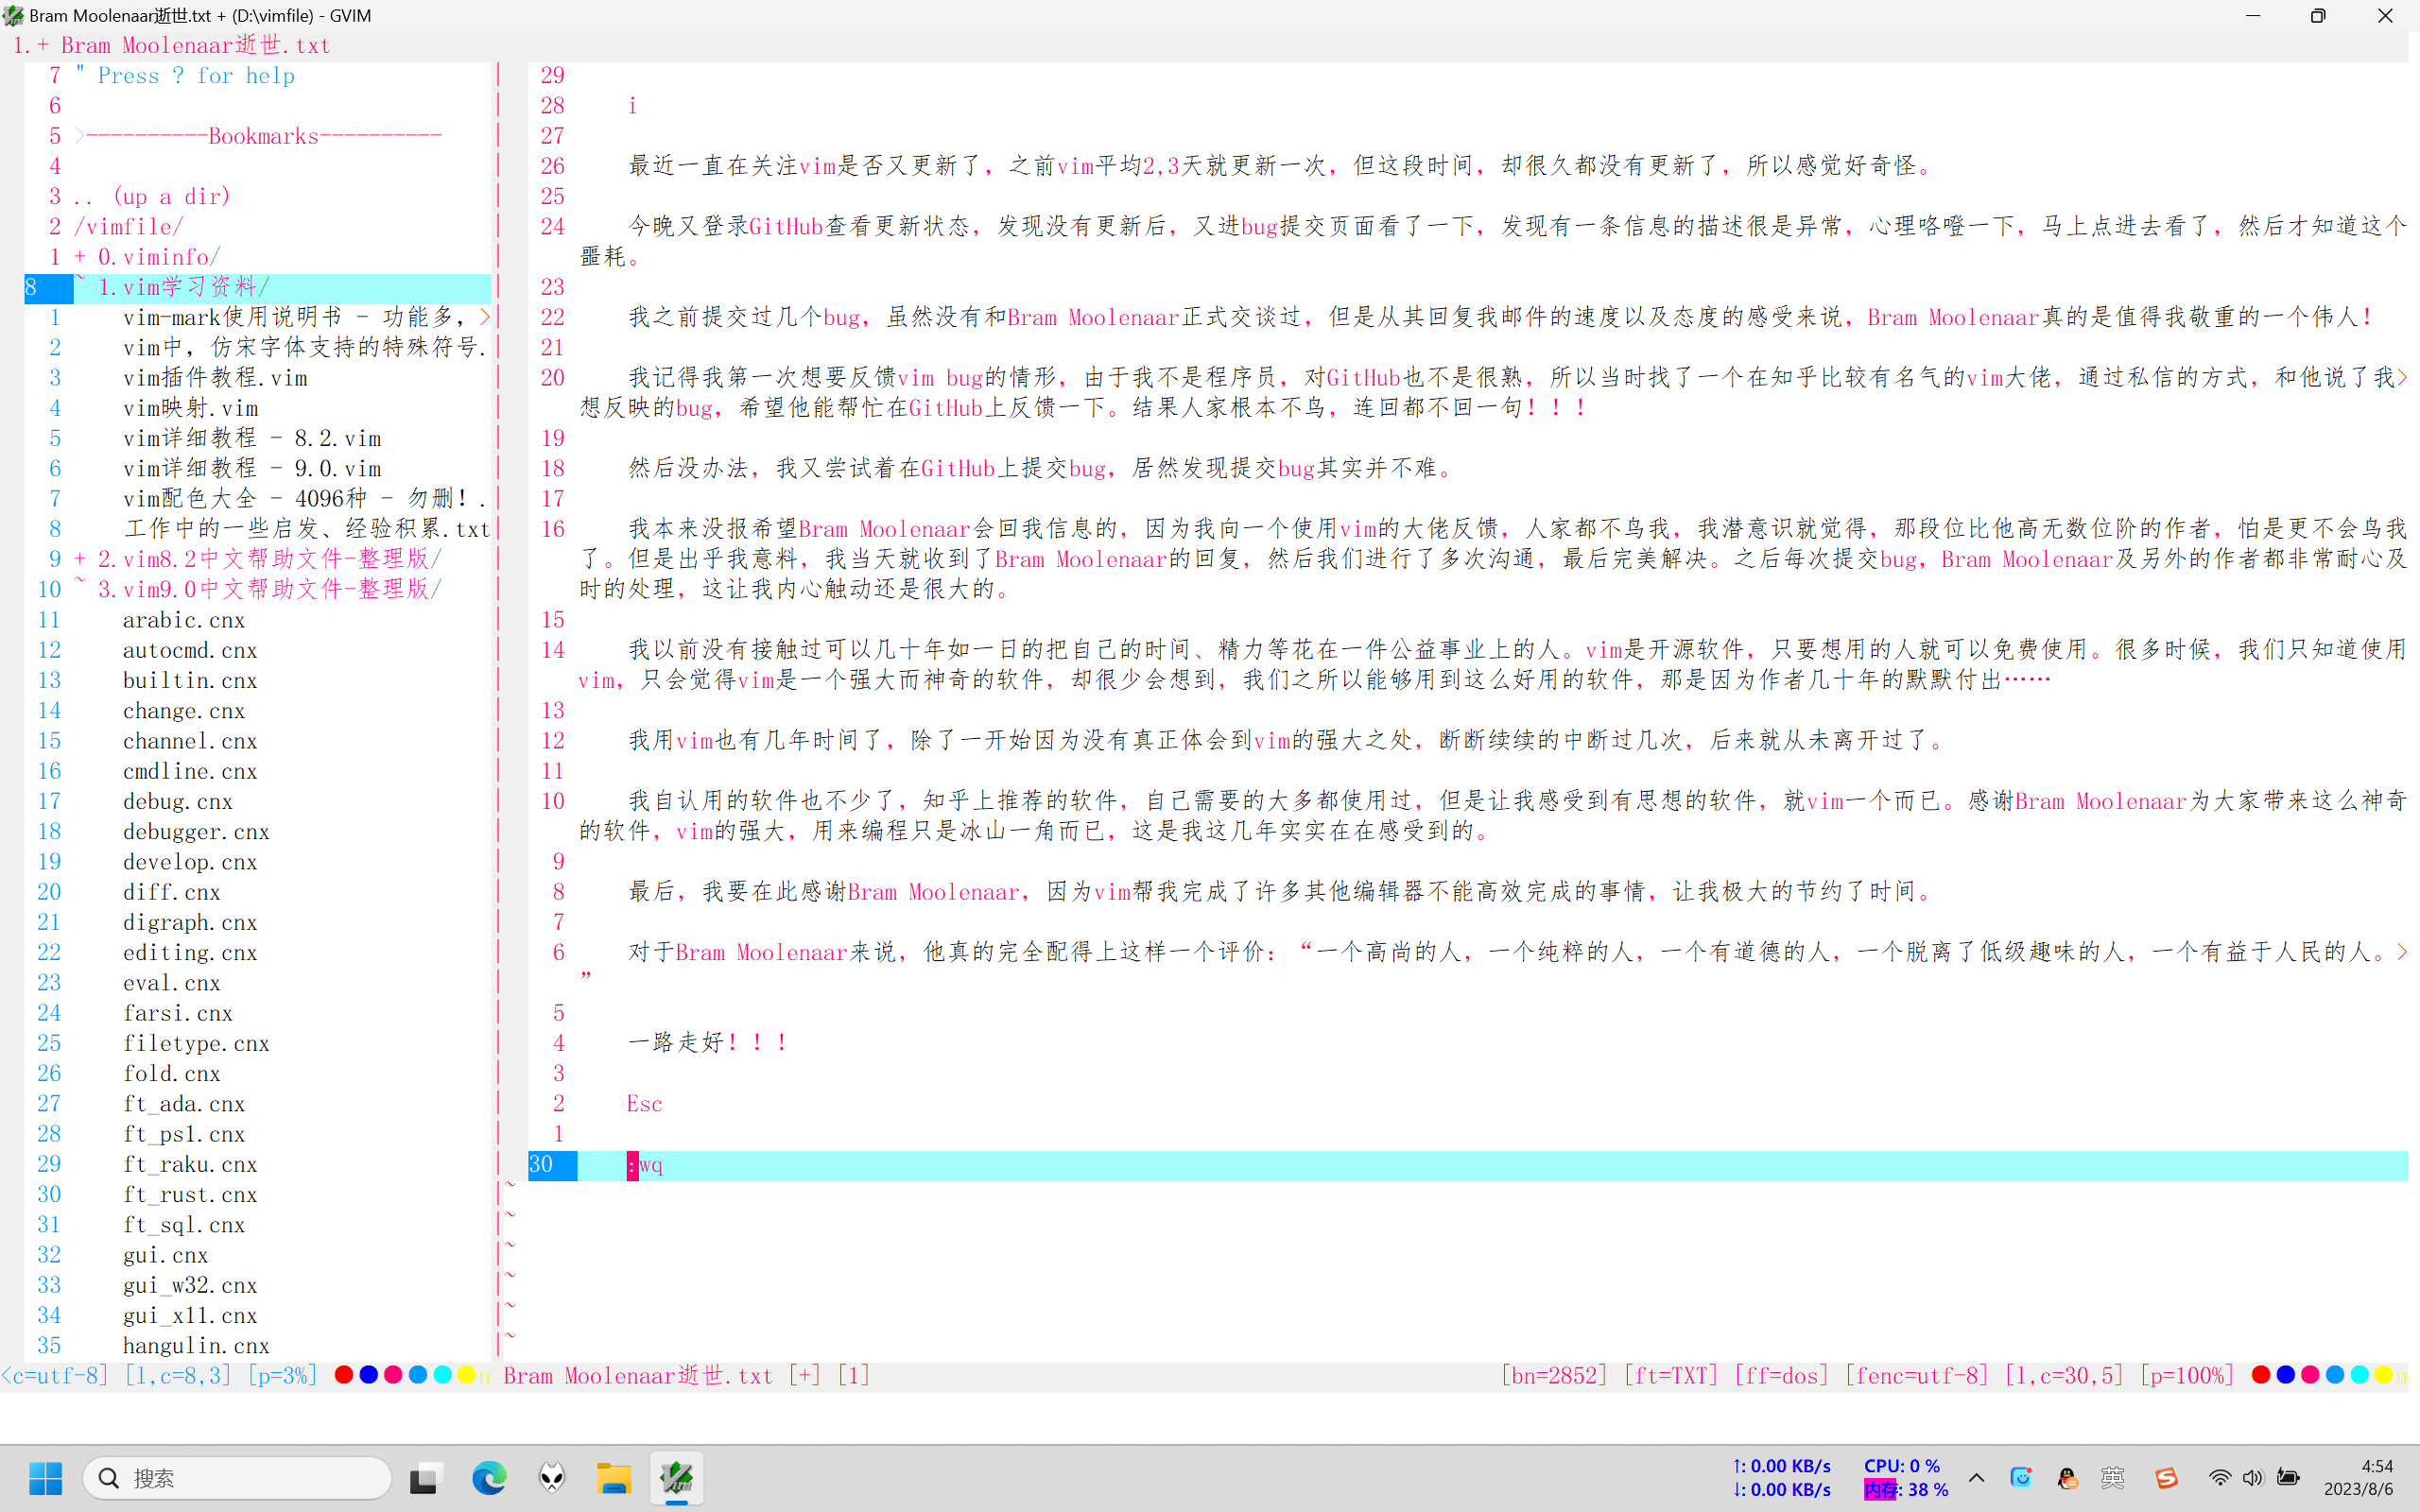Screen dimensions: 2420x1512
Task: Toggle the 英 input language indicator
Action: (x=2112, y=1478)
